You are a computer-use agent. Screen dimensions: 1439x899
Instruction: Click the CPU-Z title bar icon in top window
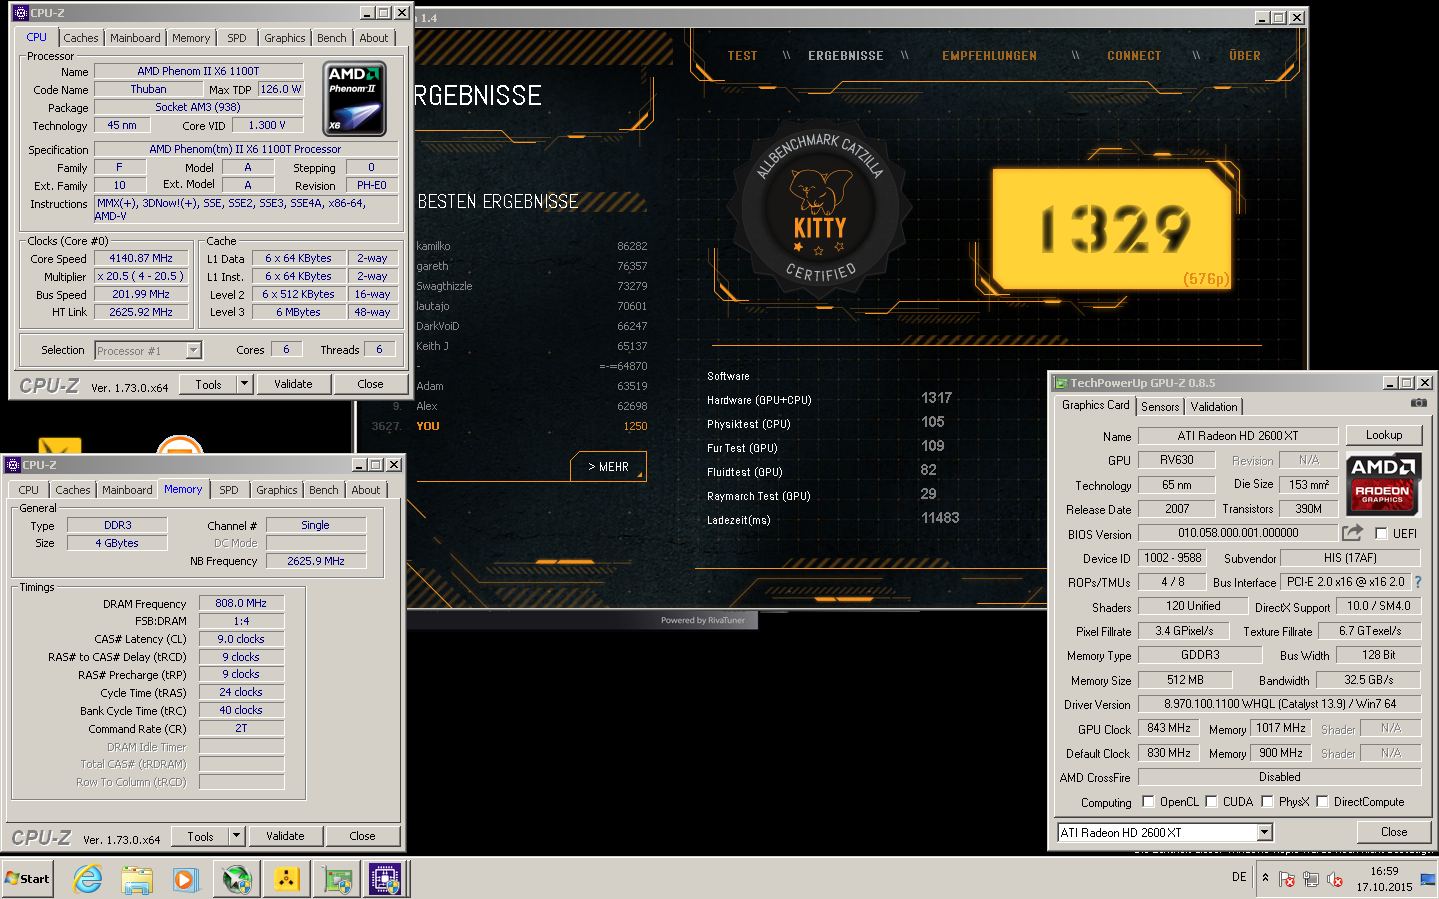pyautogui.click(x=20, y=13)
